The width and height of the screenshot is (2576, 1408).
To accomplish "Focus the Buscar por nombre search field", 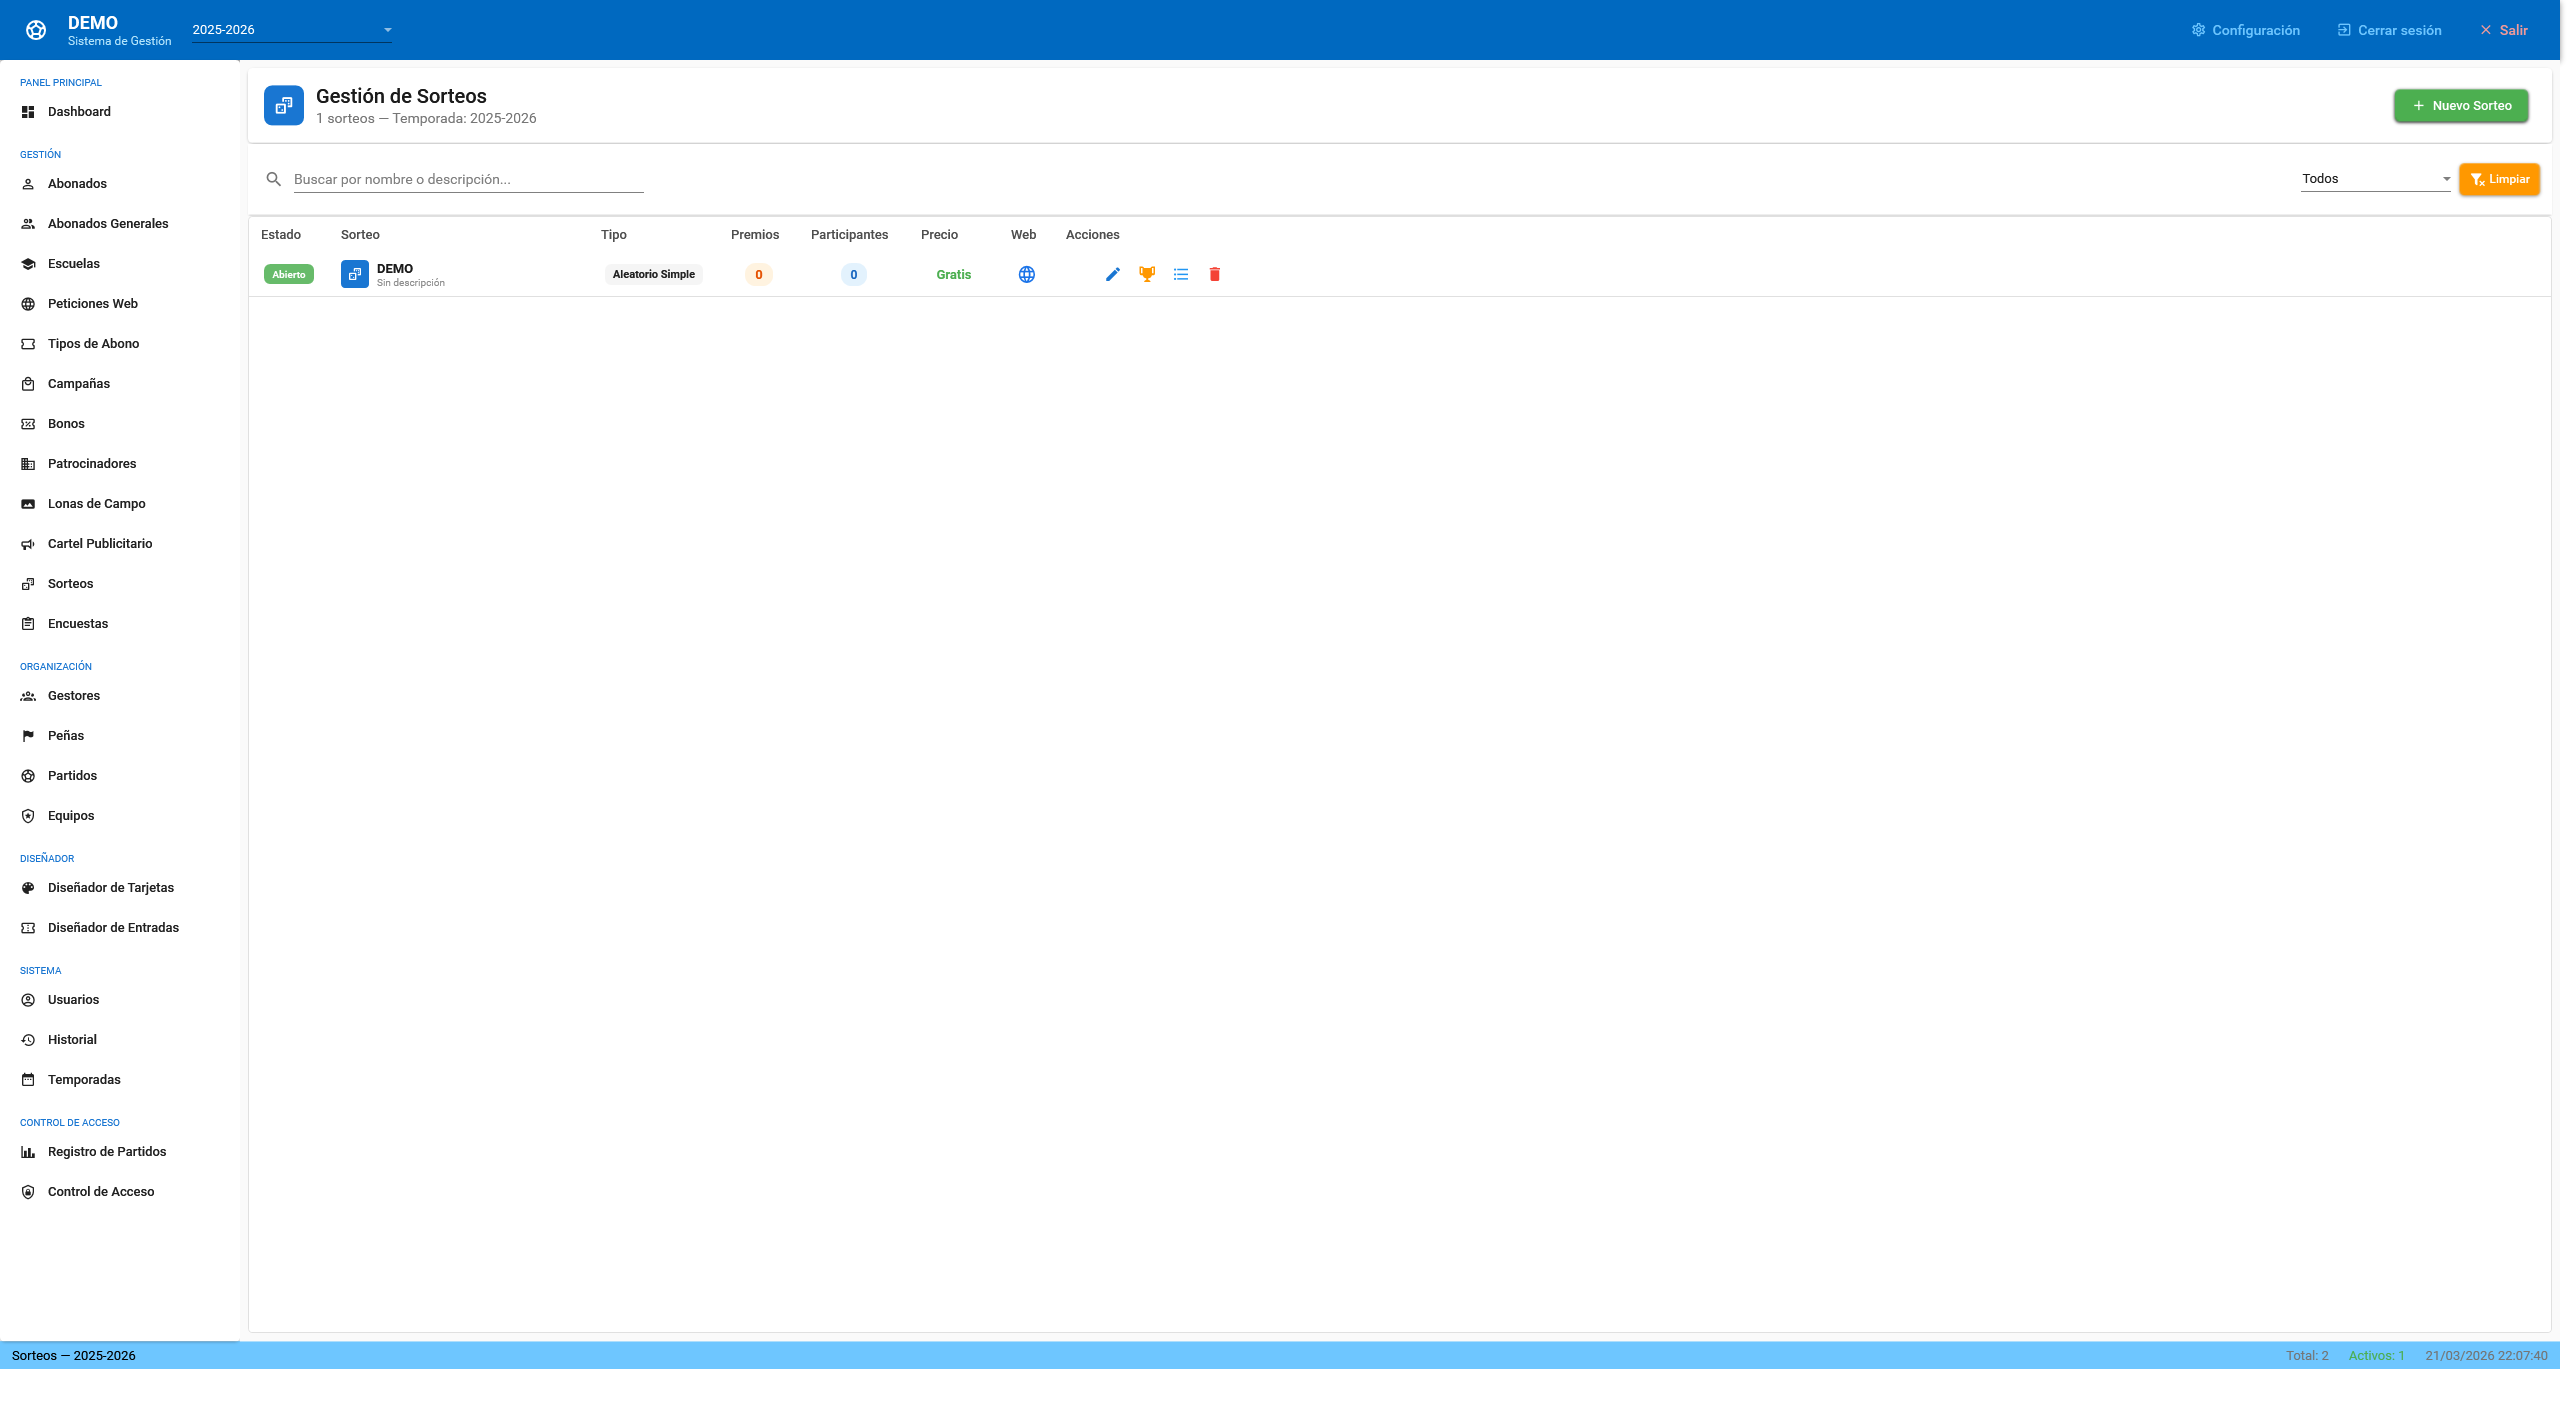I will (x=468, y=179).
